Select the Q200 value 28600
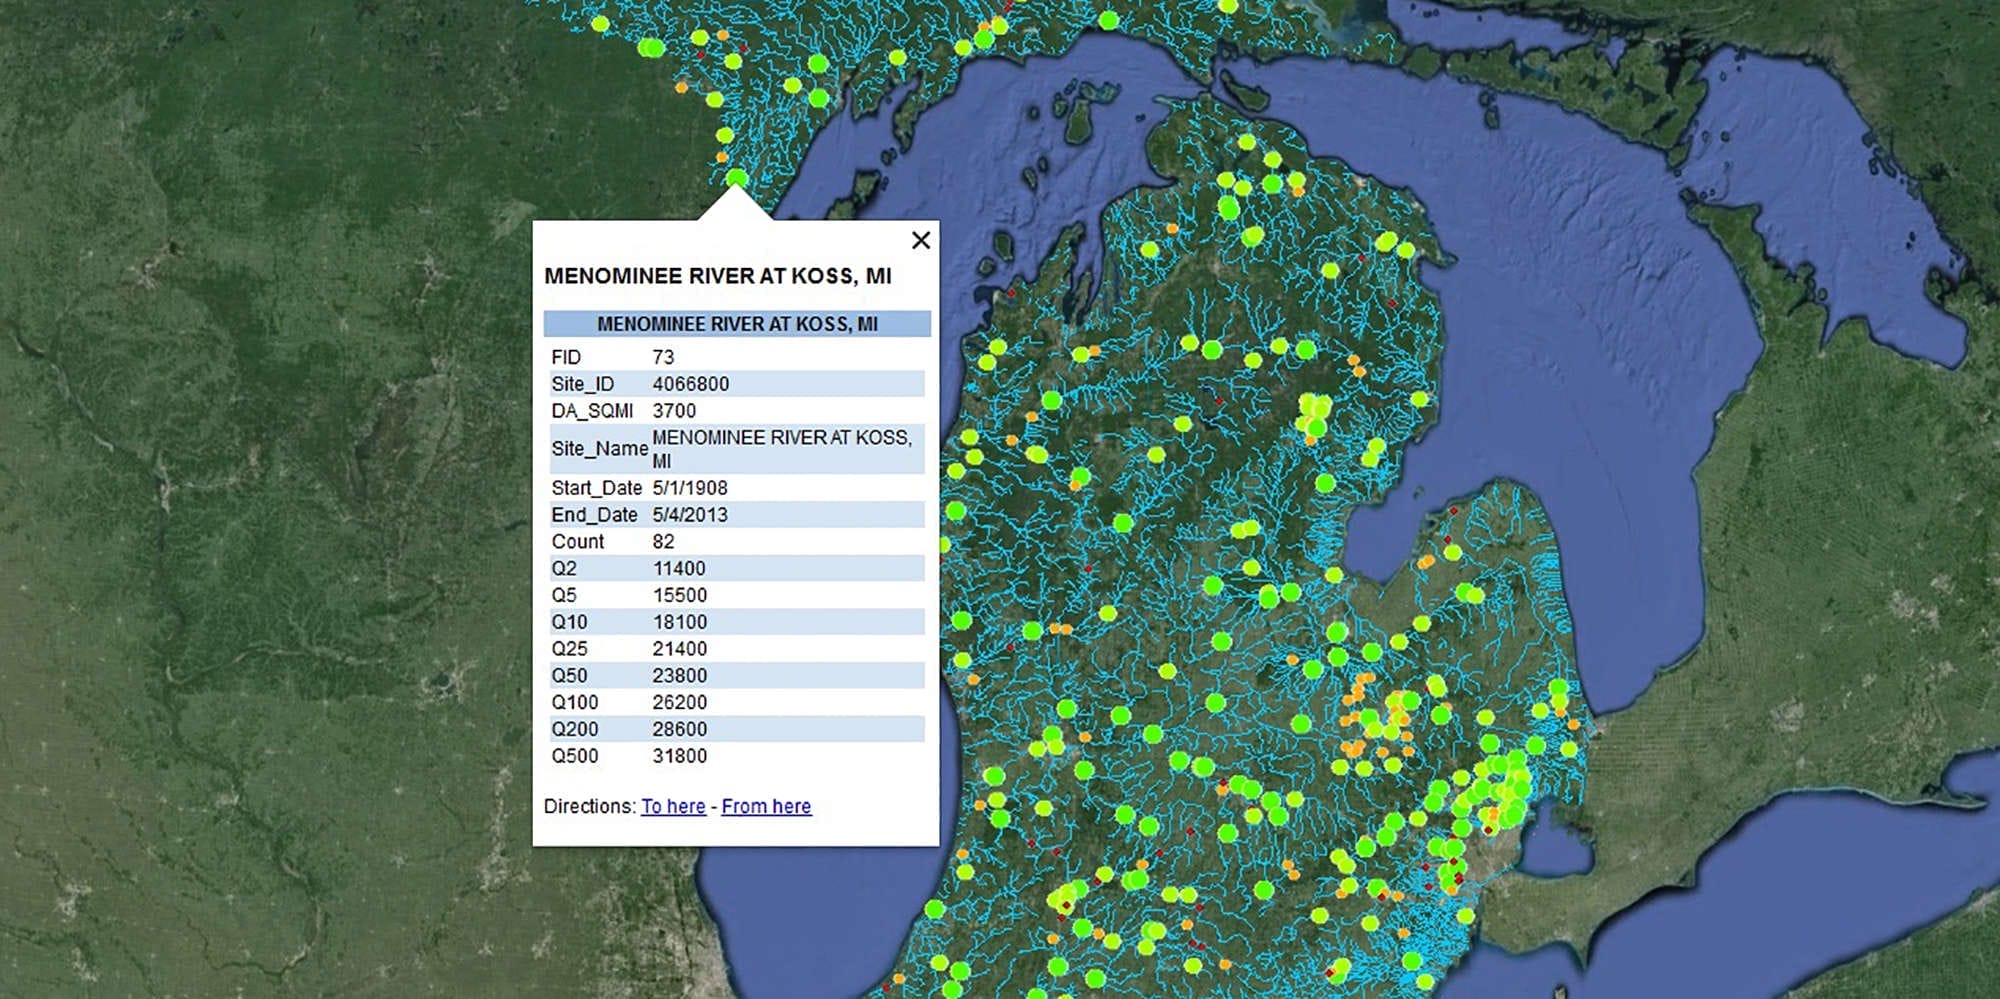Viewport: 2000px width, 999px height. coord(680,730)
